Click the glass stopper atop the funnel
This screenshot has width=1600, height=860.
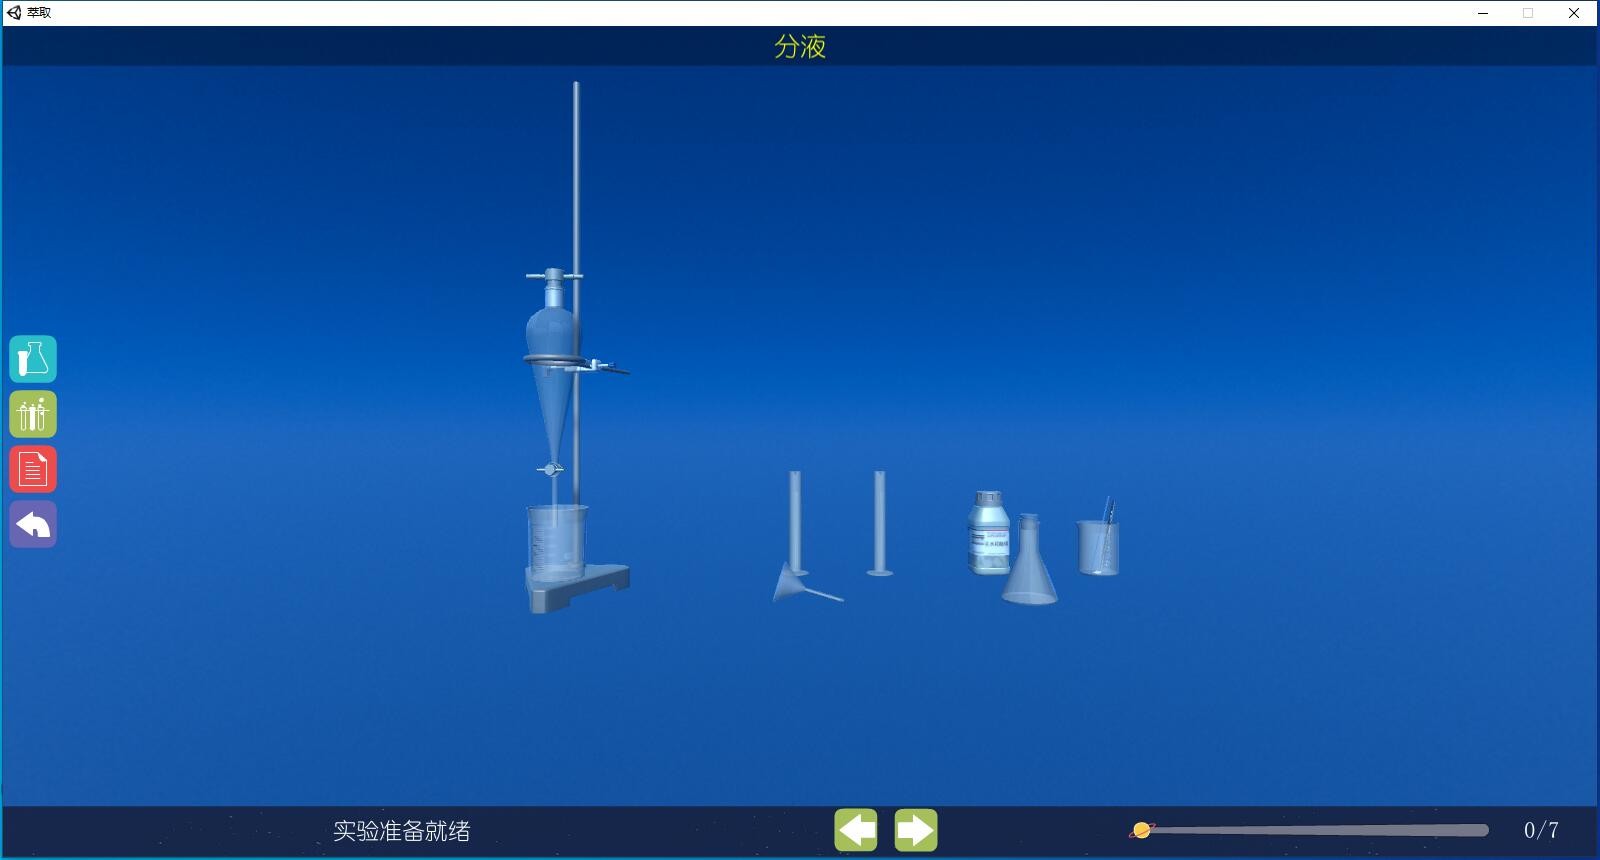pyautogui.click(x=553, y=277)
